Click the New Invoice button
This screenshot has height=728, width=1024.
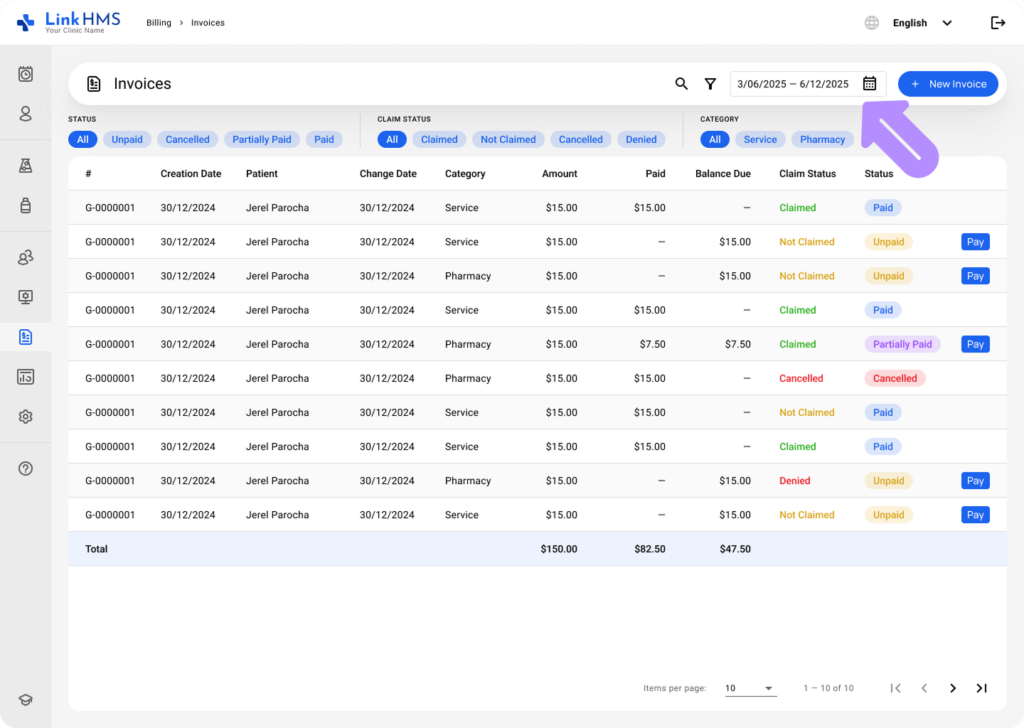(948, 84)
